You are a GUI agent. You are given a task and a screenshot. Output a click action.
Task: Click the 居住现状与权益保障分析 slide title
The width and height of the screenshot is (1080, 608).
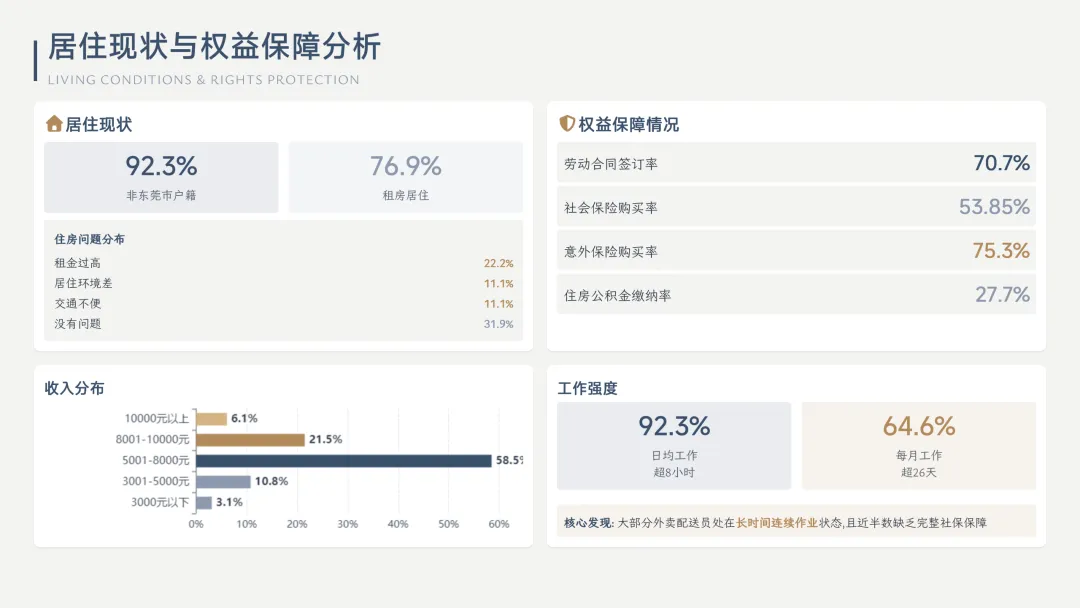pyautogui.click(x=215, y=47)
